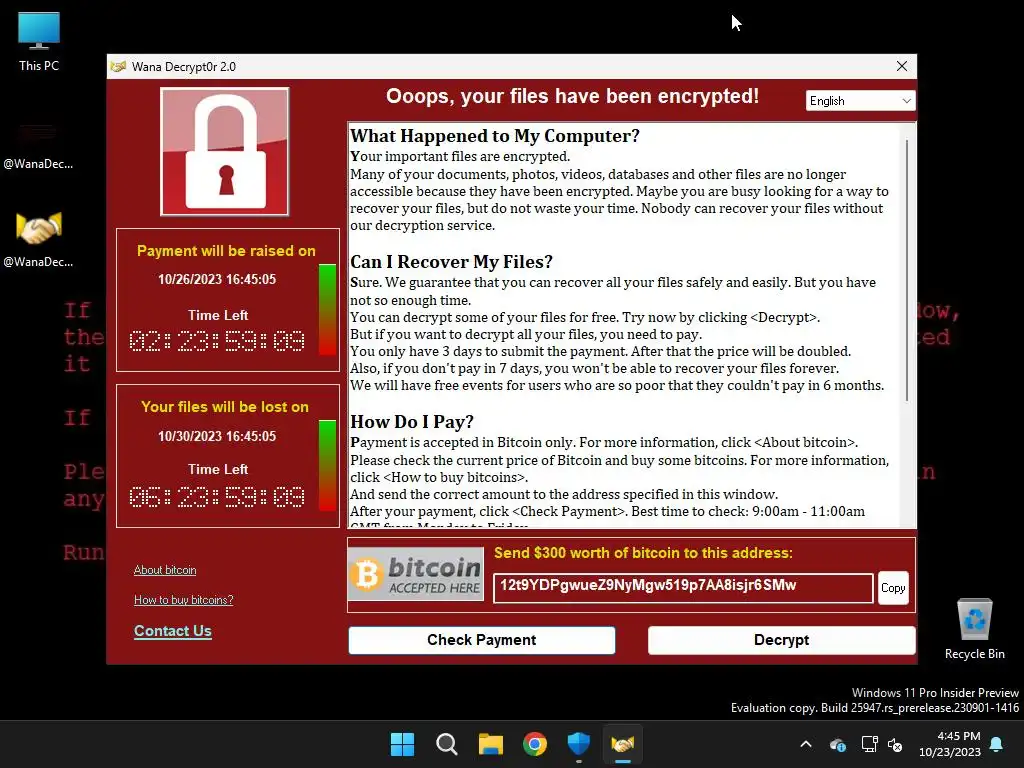Click 'Send $300 worth of bitcoin' label
The width and height of the screenshot is (1024, 768).
pyautogui.click(x=643, y=553)
